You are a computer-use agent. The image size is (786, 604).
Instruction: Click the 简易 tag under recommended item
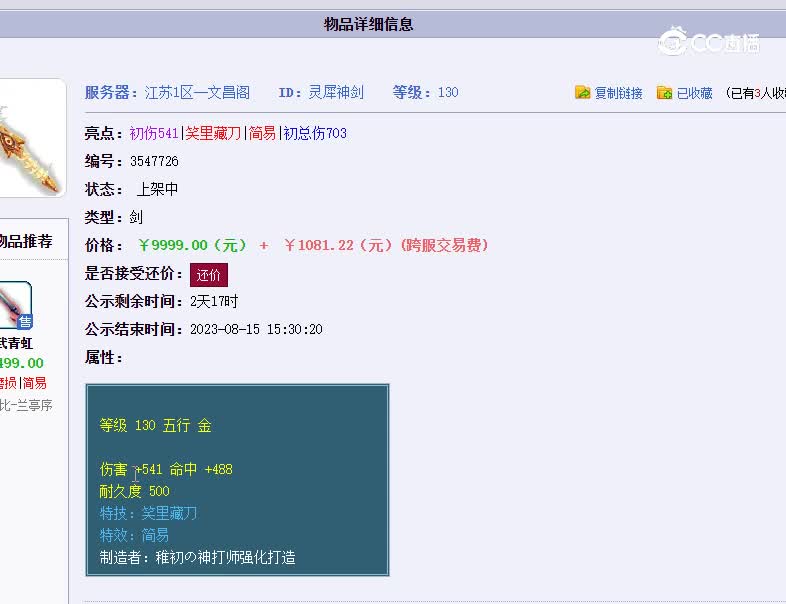35,383
